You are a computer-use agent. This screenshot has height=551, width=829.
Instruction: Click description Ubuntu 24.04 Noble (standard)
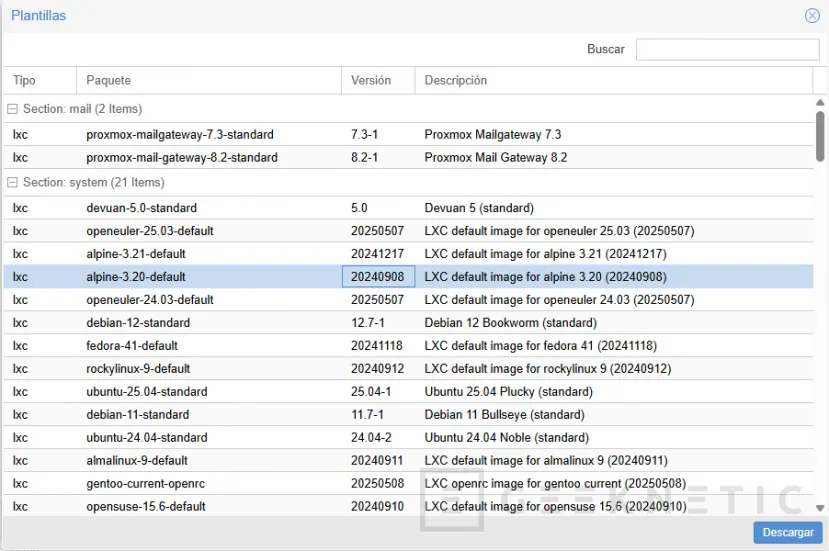tap(506, 438)
